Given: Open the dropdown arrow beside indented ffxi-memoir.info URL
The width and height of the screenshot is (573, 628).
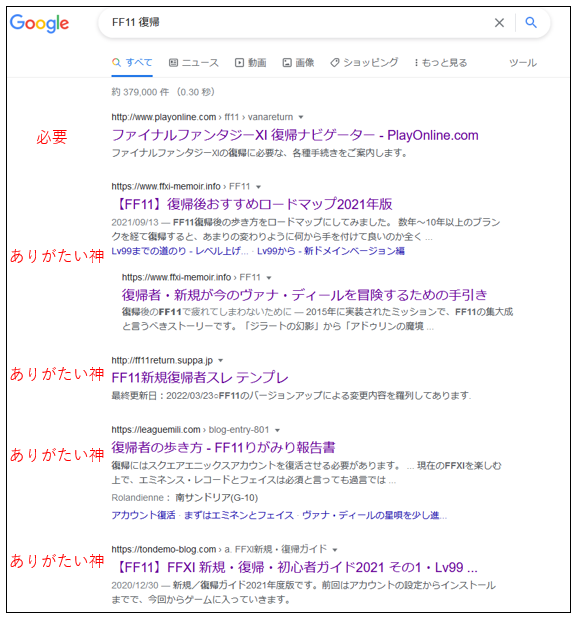Looking at the screenshot, I should click(x=269, y=278).
